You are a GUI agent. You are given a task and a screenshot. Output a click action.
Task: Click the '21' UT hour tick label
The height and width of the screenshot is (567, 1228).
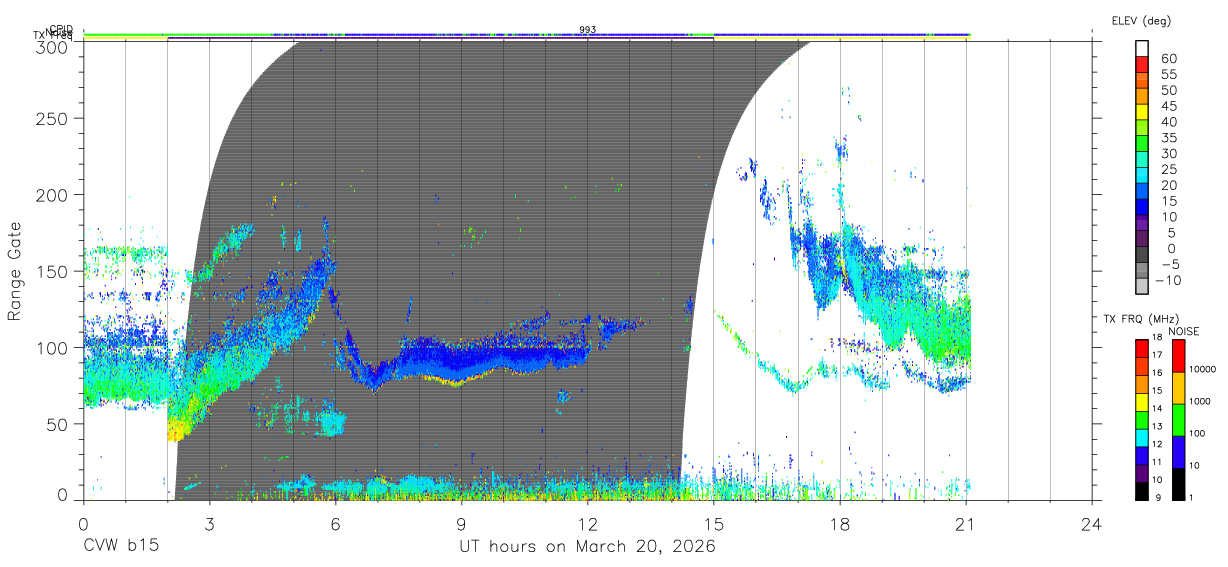tap(966, 523)
